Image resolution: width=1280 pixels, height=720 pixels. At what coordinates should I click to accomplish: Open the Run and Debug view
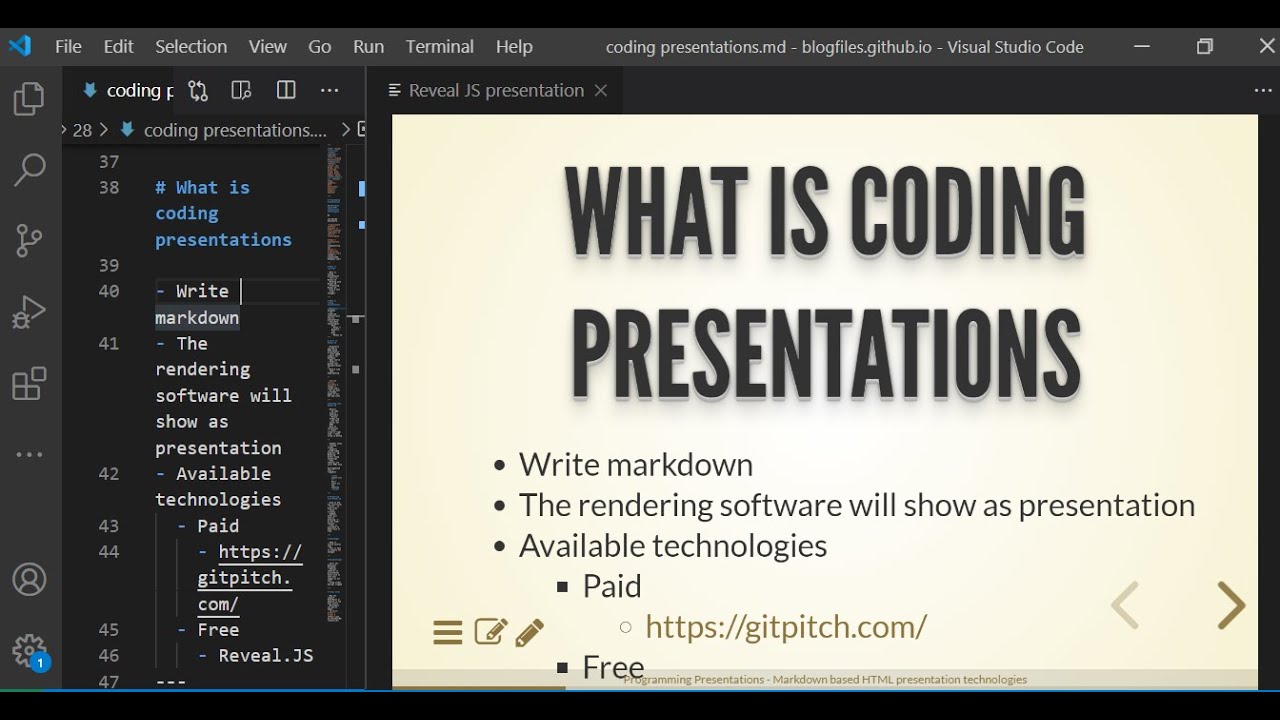[29, 312]
